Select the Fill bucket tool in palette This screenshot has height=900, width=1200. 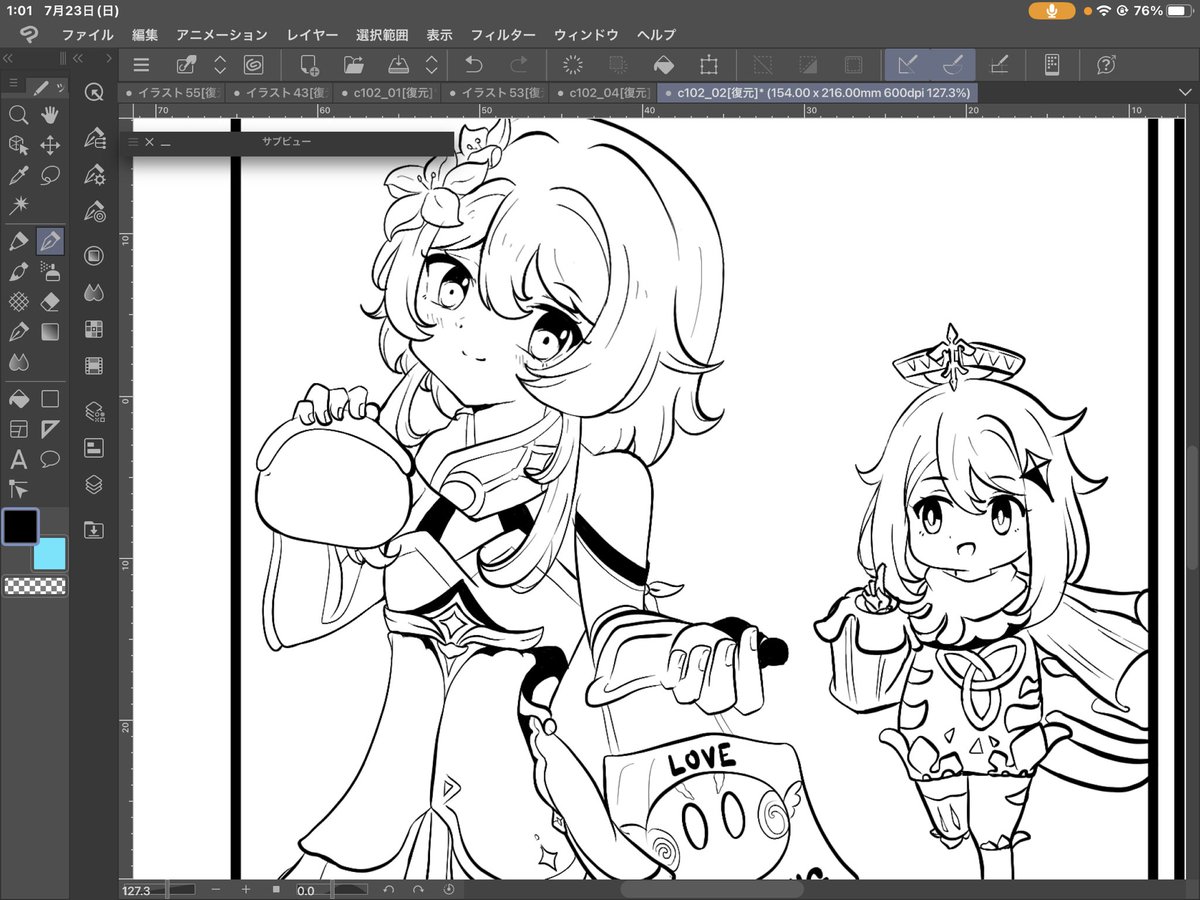pyautogui.click(x=18, y=399)
